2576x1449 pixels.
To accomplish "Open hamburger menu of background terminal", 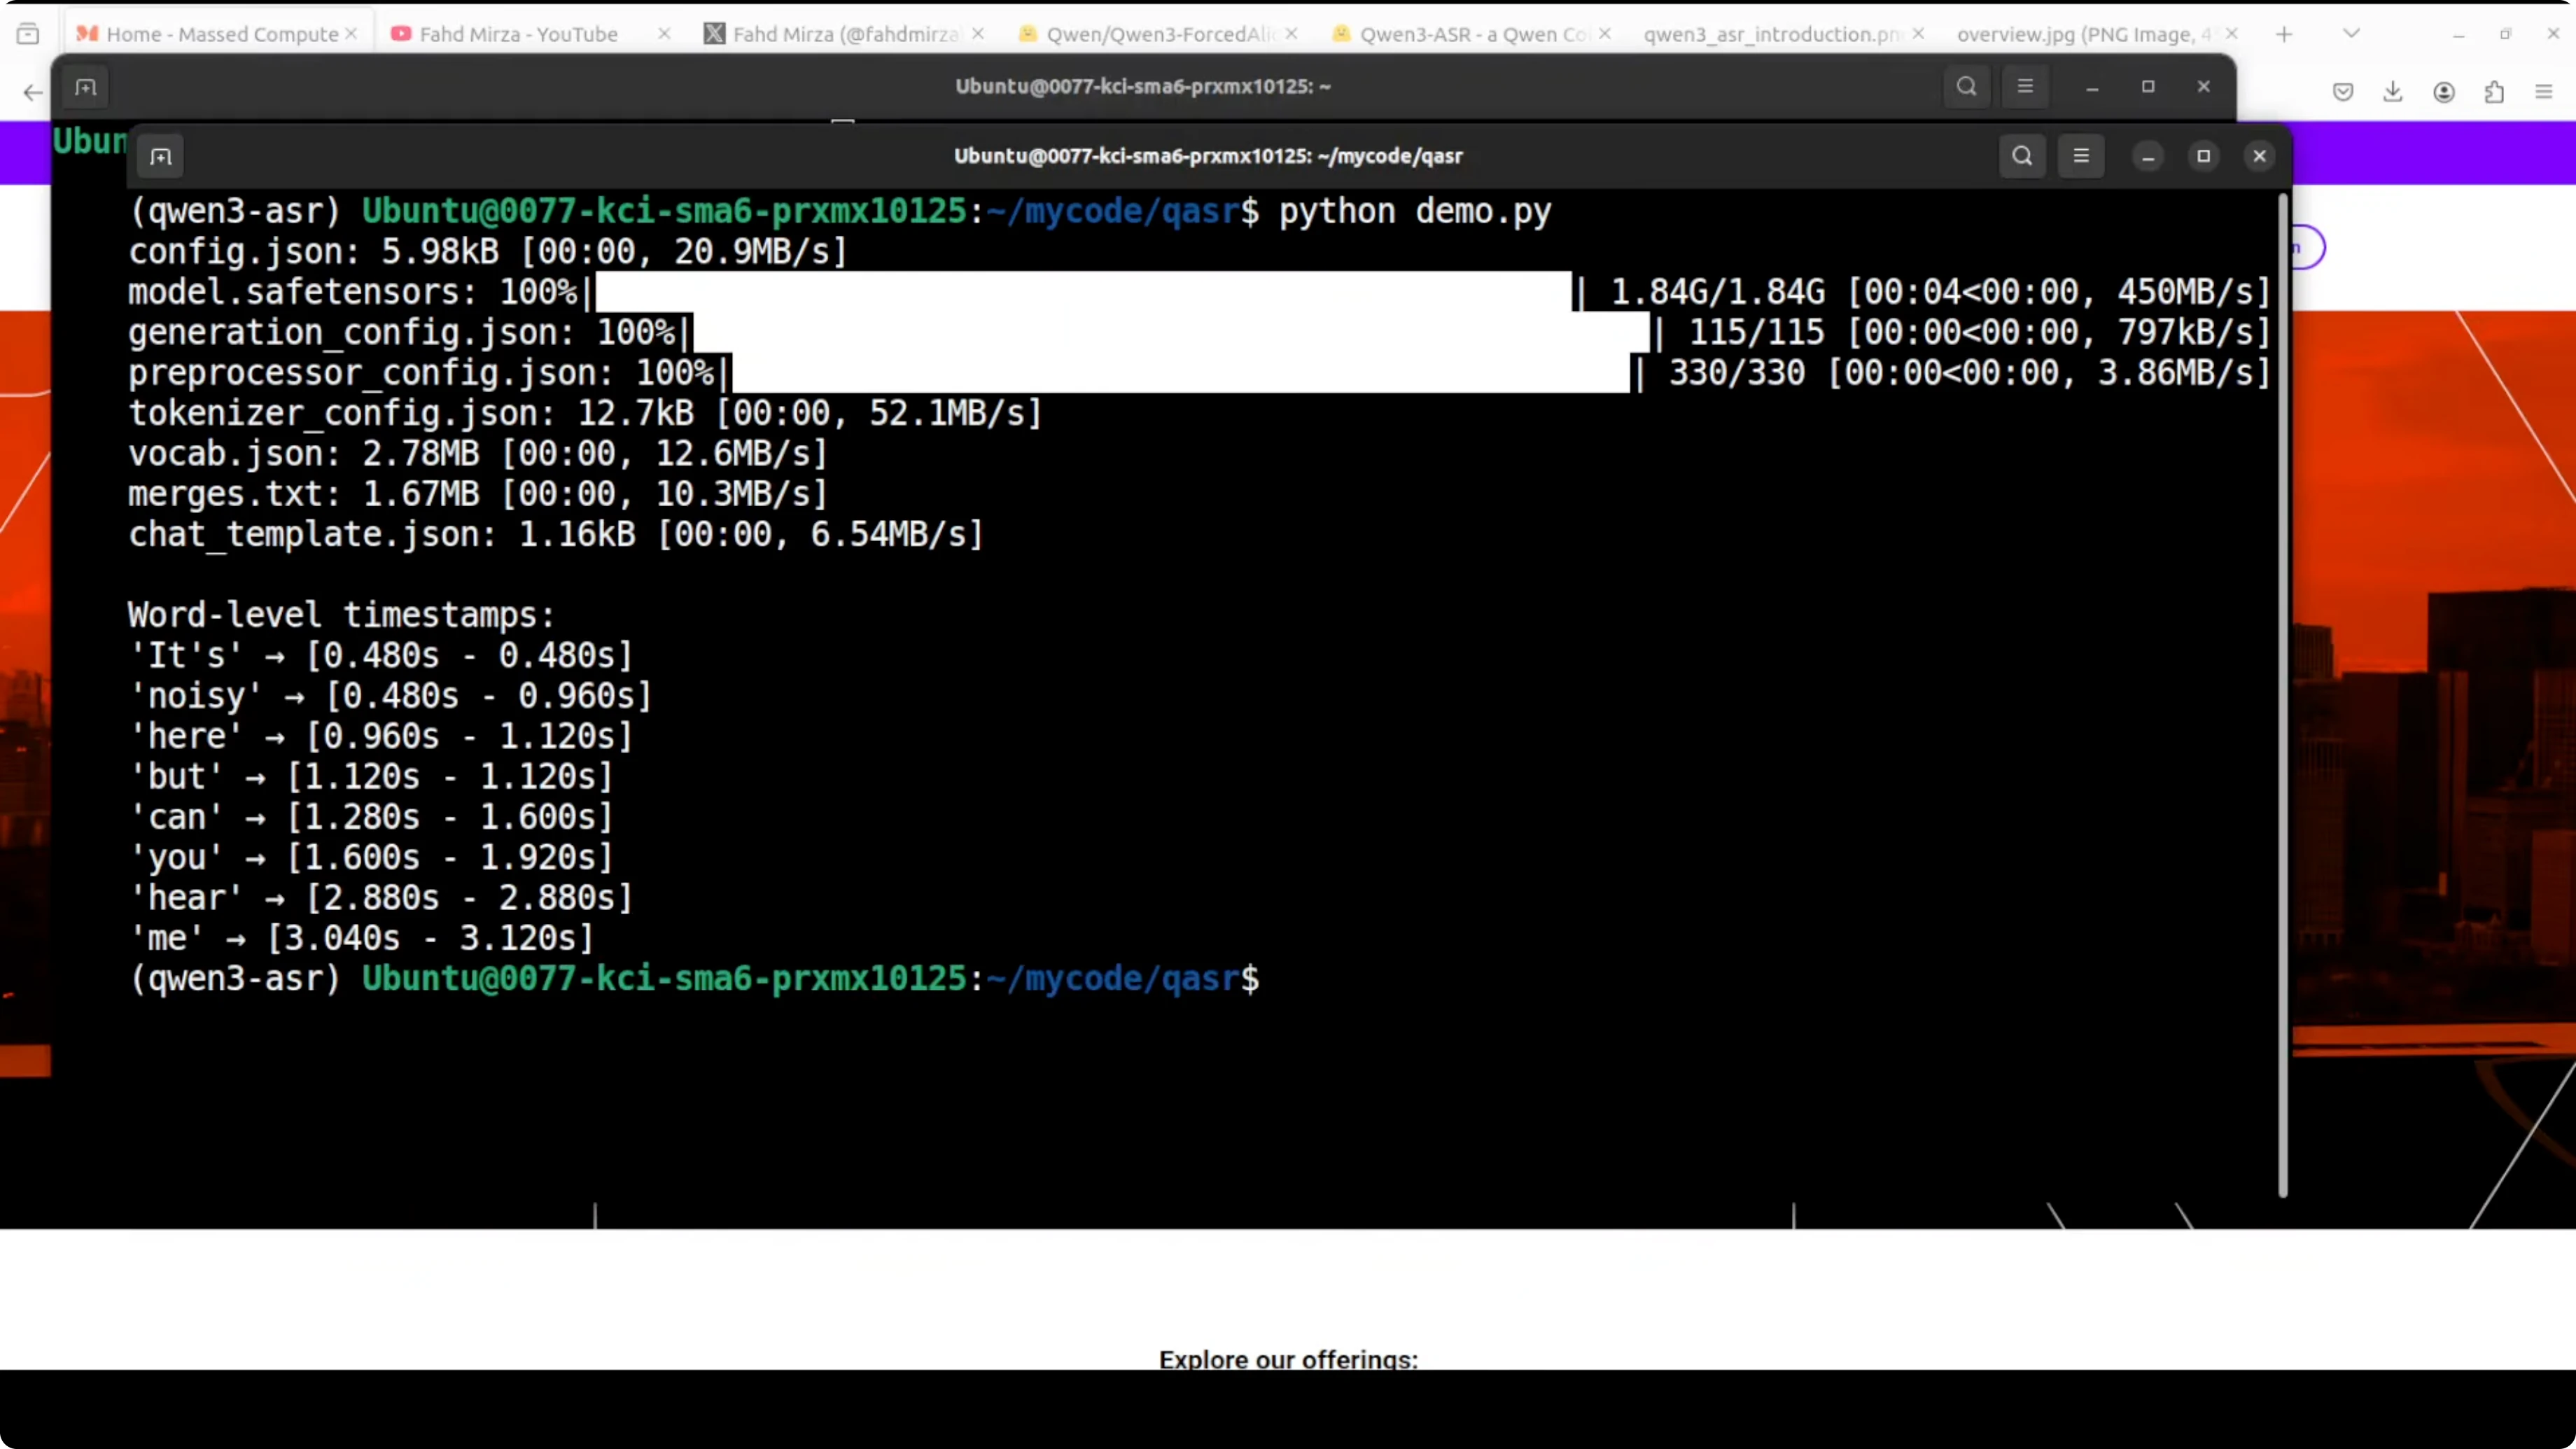I will coord(2025,86).
